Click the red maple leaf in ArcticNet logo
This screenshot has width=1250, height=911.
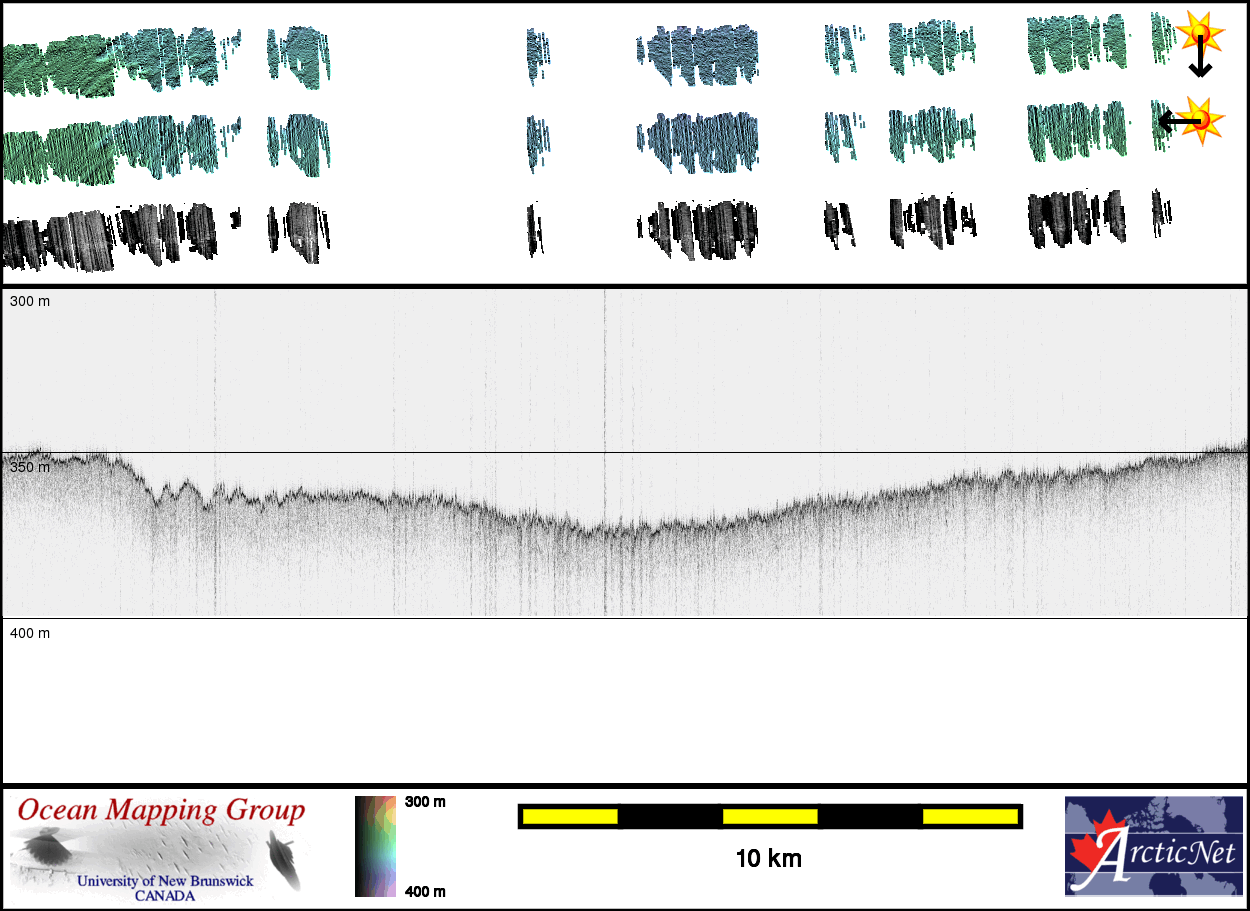[1093, 850]
